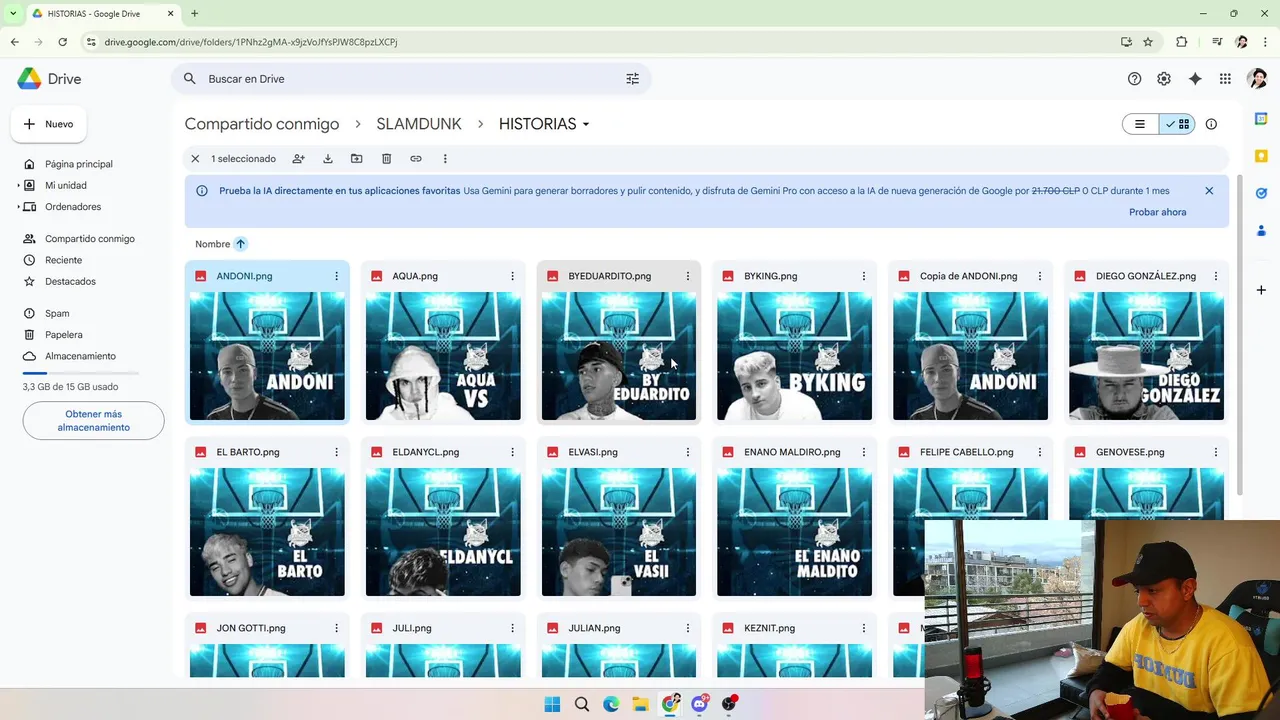
Task: Click the Nuevo button
Action: [x=48, y=124]
